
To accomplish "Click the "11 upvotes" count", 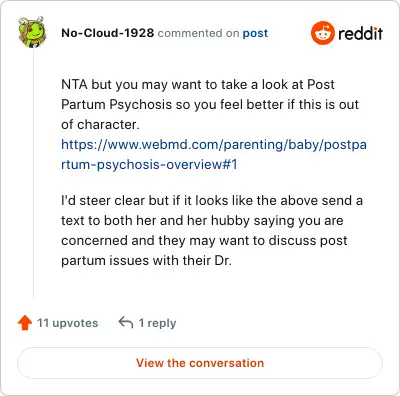I will coord(67,323).
